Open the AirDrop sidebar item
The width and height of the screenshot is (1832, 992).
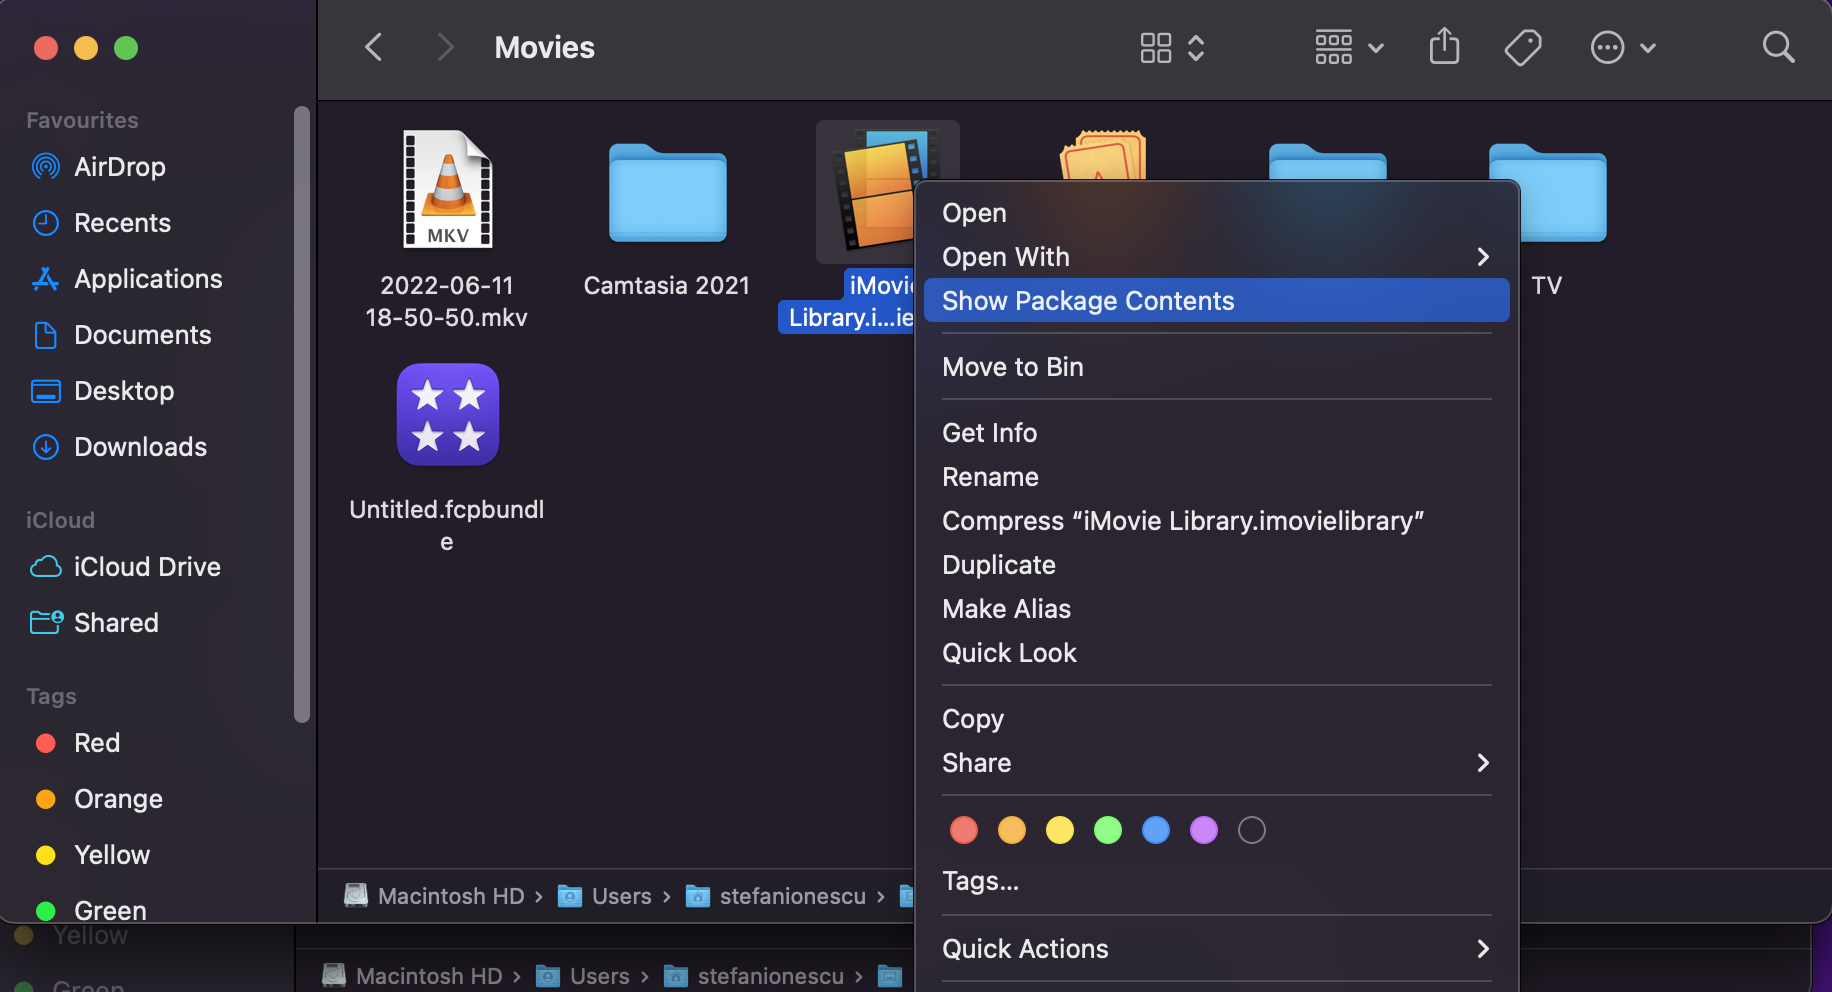tap(120, 167)
